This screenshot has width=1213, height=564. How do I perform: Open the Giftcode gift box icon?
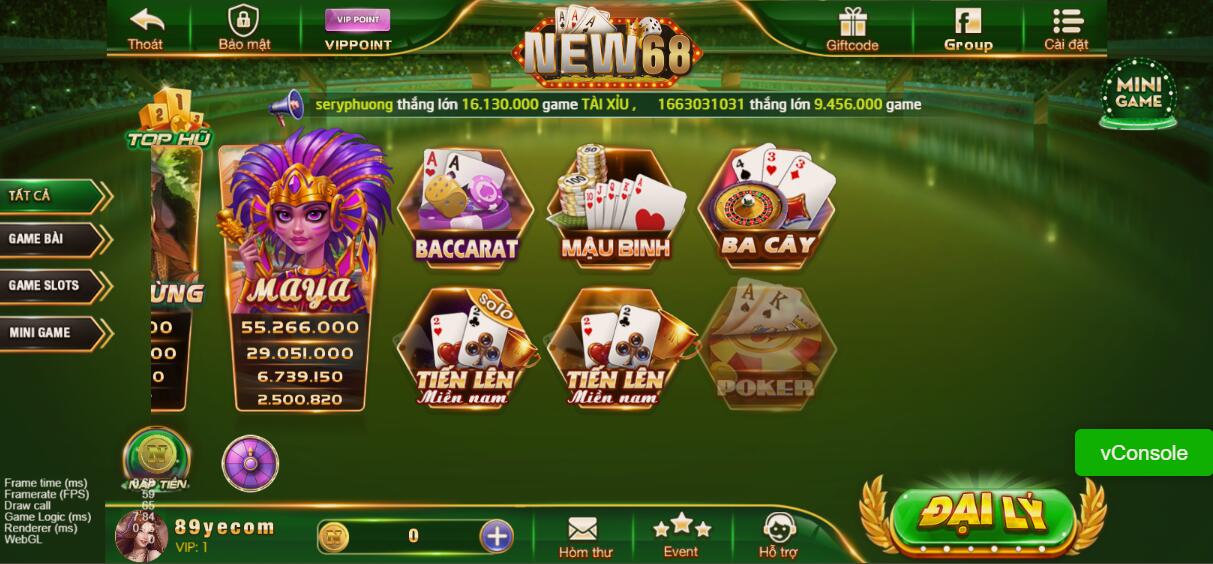[x=852, y=30]
